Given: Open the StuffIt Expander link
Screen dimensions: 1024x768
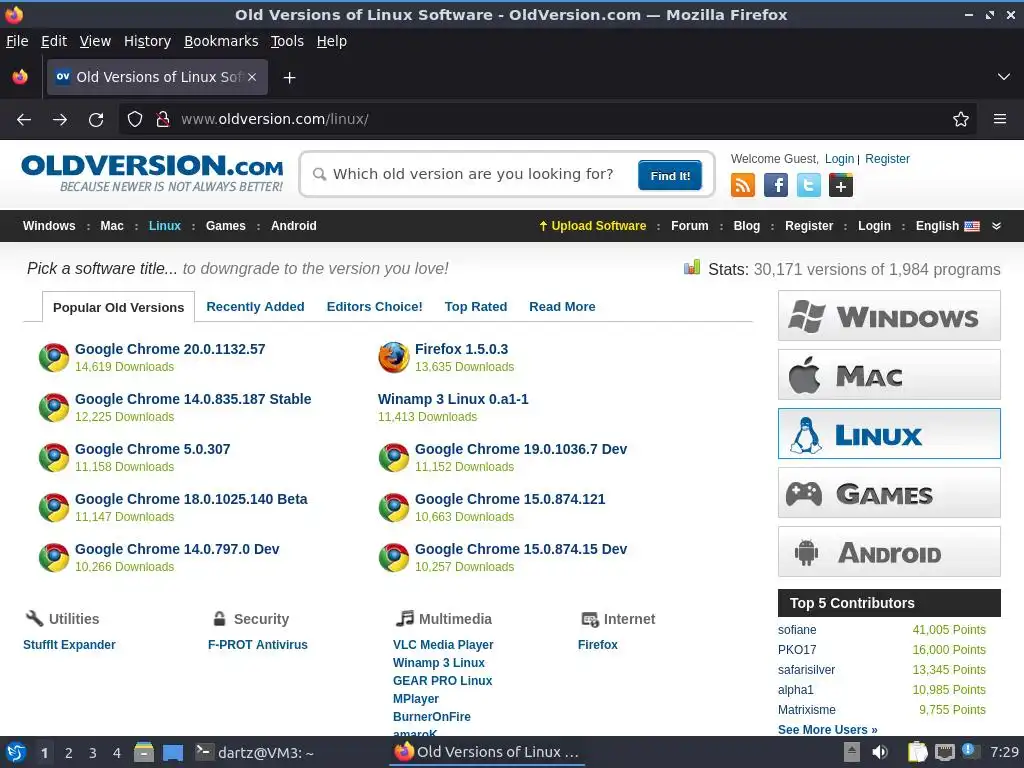Looking at the screenshot, I should click(69, 645).
